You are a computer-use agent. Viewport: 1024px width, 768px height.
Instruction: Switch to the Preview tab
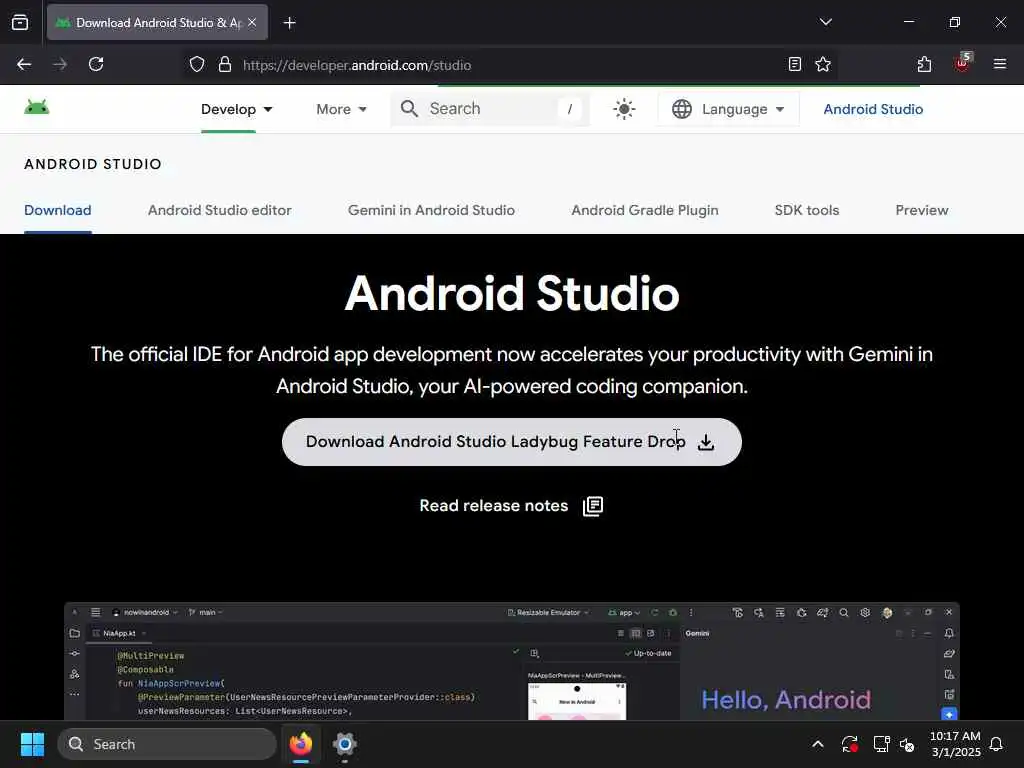pyautogui.click(x=921, y=210)
